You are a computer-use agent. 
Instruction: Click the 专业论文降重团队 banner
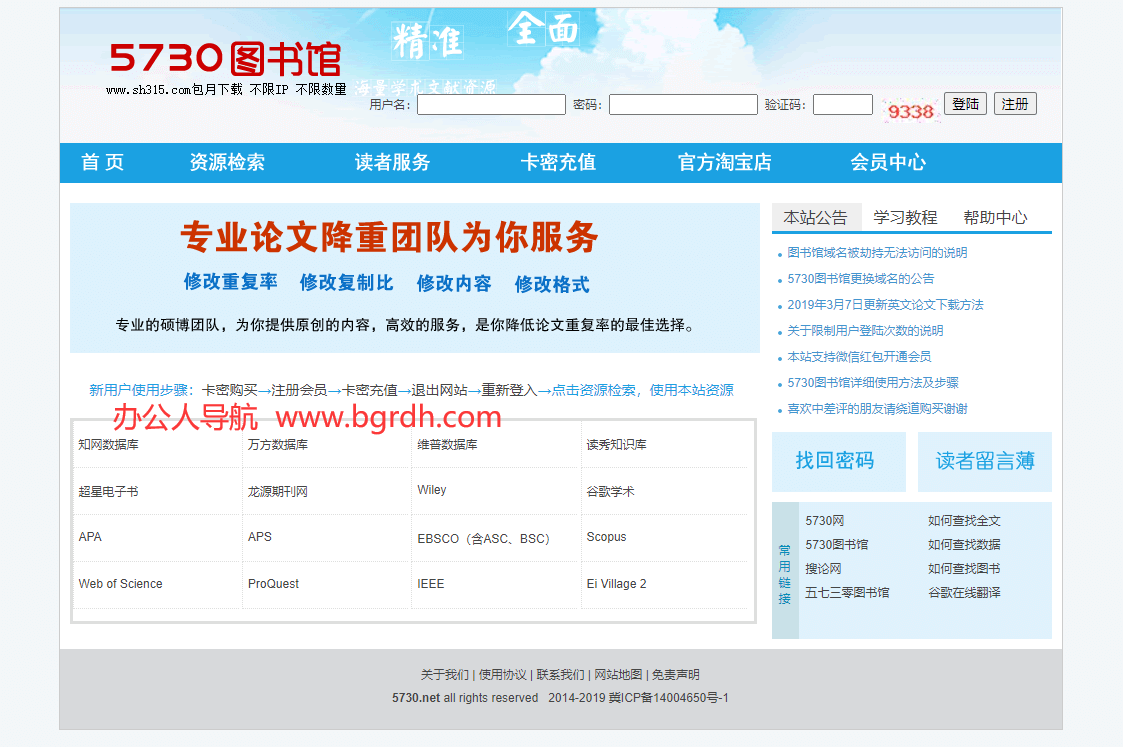tap(414, 277)
